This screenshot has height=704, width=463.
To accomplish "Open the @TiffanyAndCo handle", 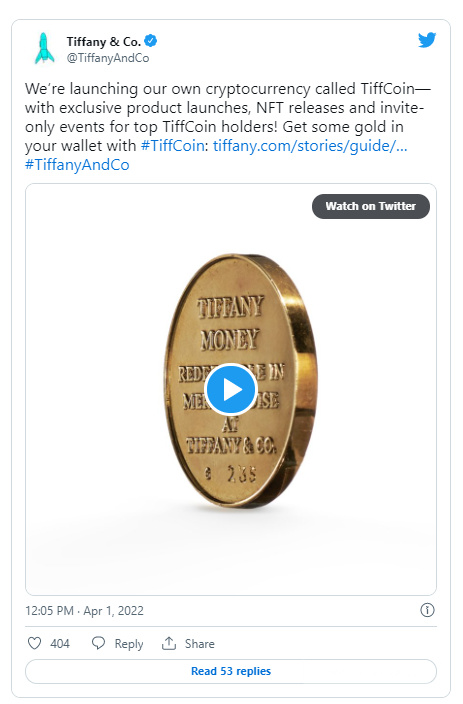I will click(x=108, y=58).
